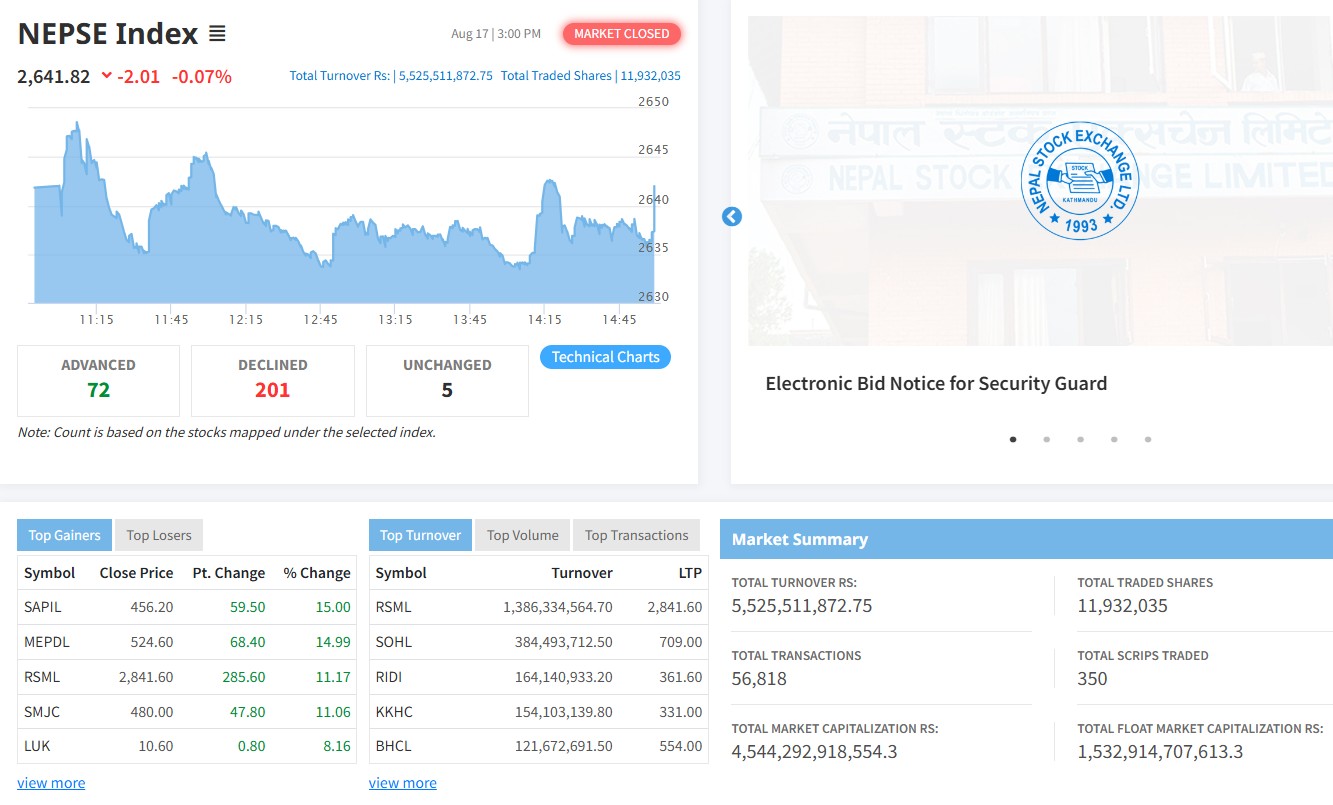Select second carousel dot
The image size is (1333, 805).
click(x=1046, y=439)
